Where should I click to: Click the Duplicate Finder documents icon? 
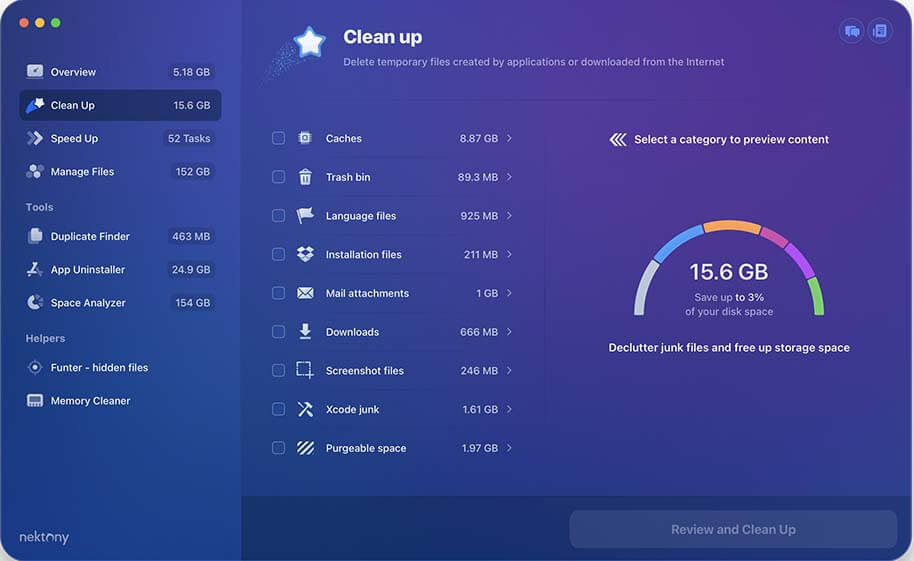click(x=35, y=236)
